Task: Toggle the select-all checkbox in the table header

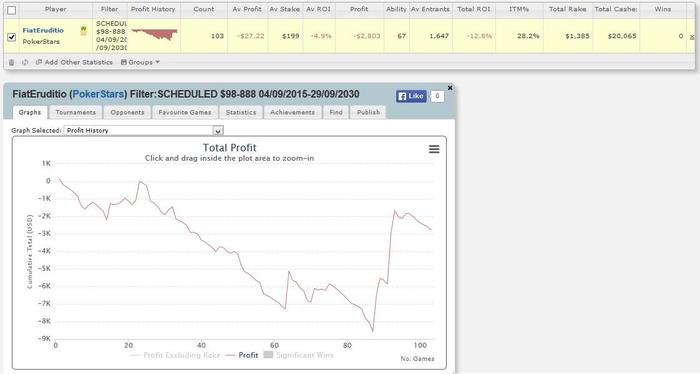Action: [x=12, y=10]
